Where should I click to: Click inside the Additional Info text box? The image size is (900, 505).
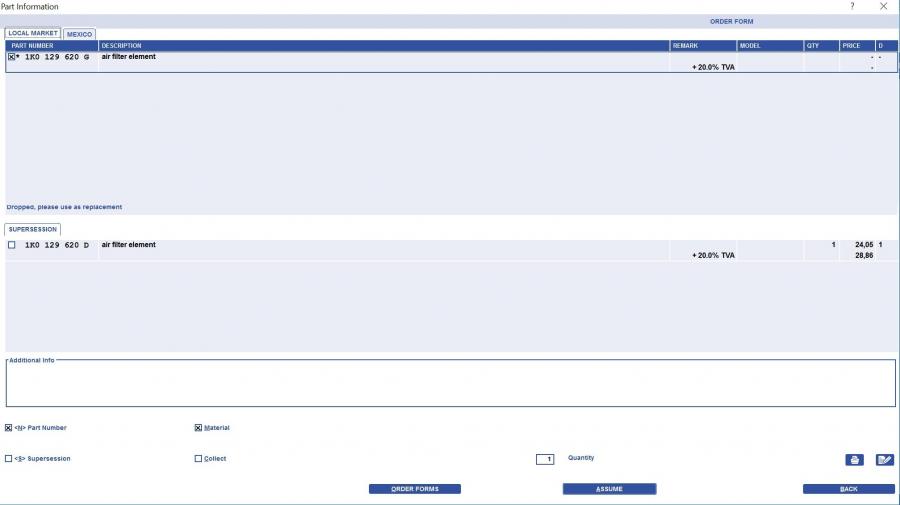450,385
